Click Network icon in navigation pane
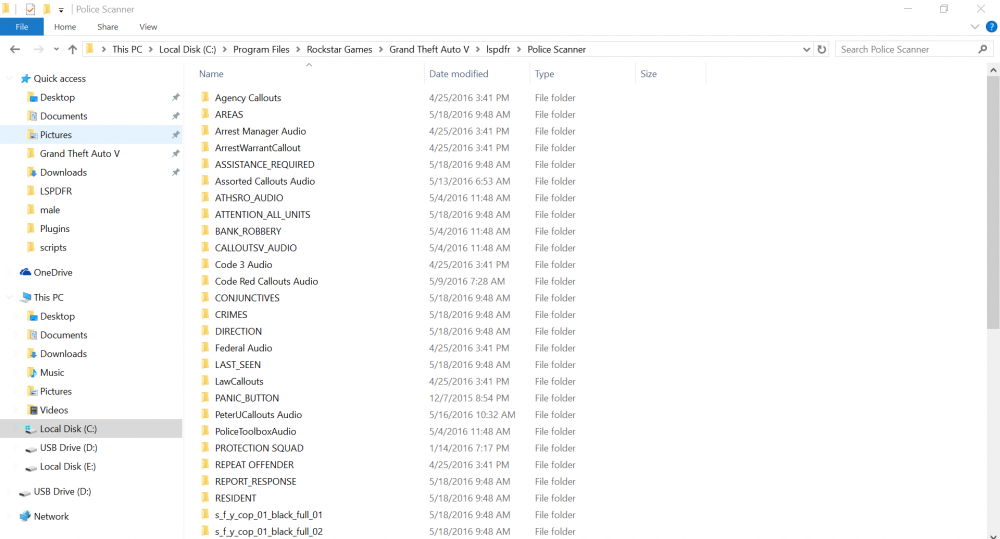This screenshot has height=539, width=1000. point(25,517)
